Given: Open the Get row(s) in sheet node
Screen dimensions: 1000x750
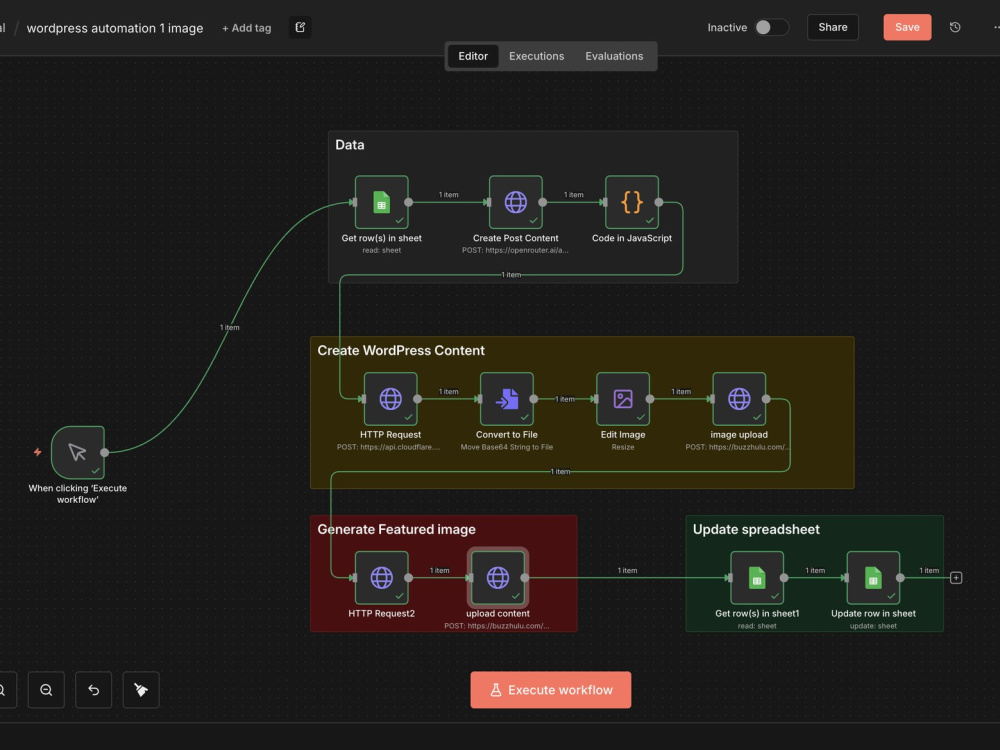Looking at the screenshot, I should pyautogui.click(x=381, y=202).
